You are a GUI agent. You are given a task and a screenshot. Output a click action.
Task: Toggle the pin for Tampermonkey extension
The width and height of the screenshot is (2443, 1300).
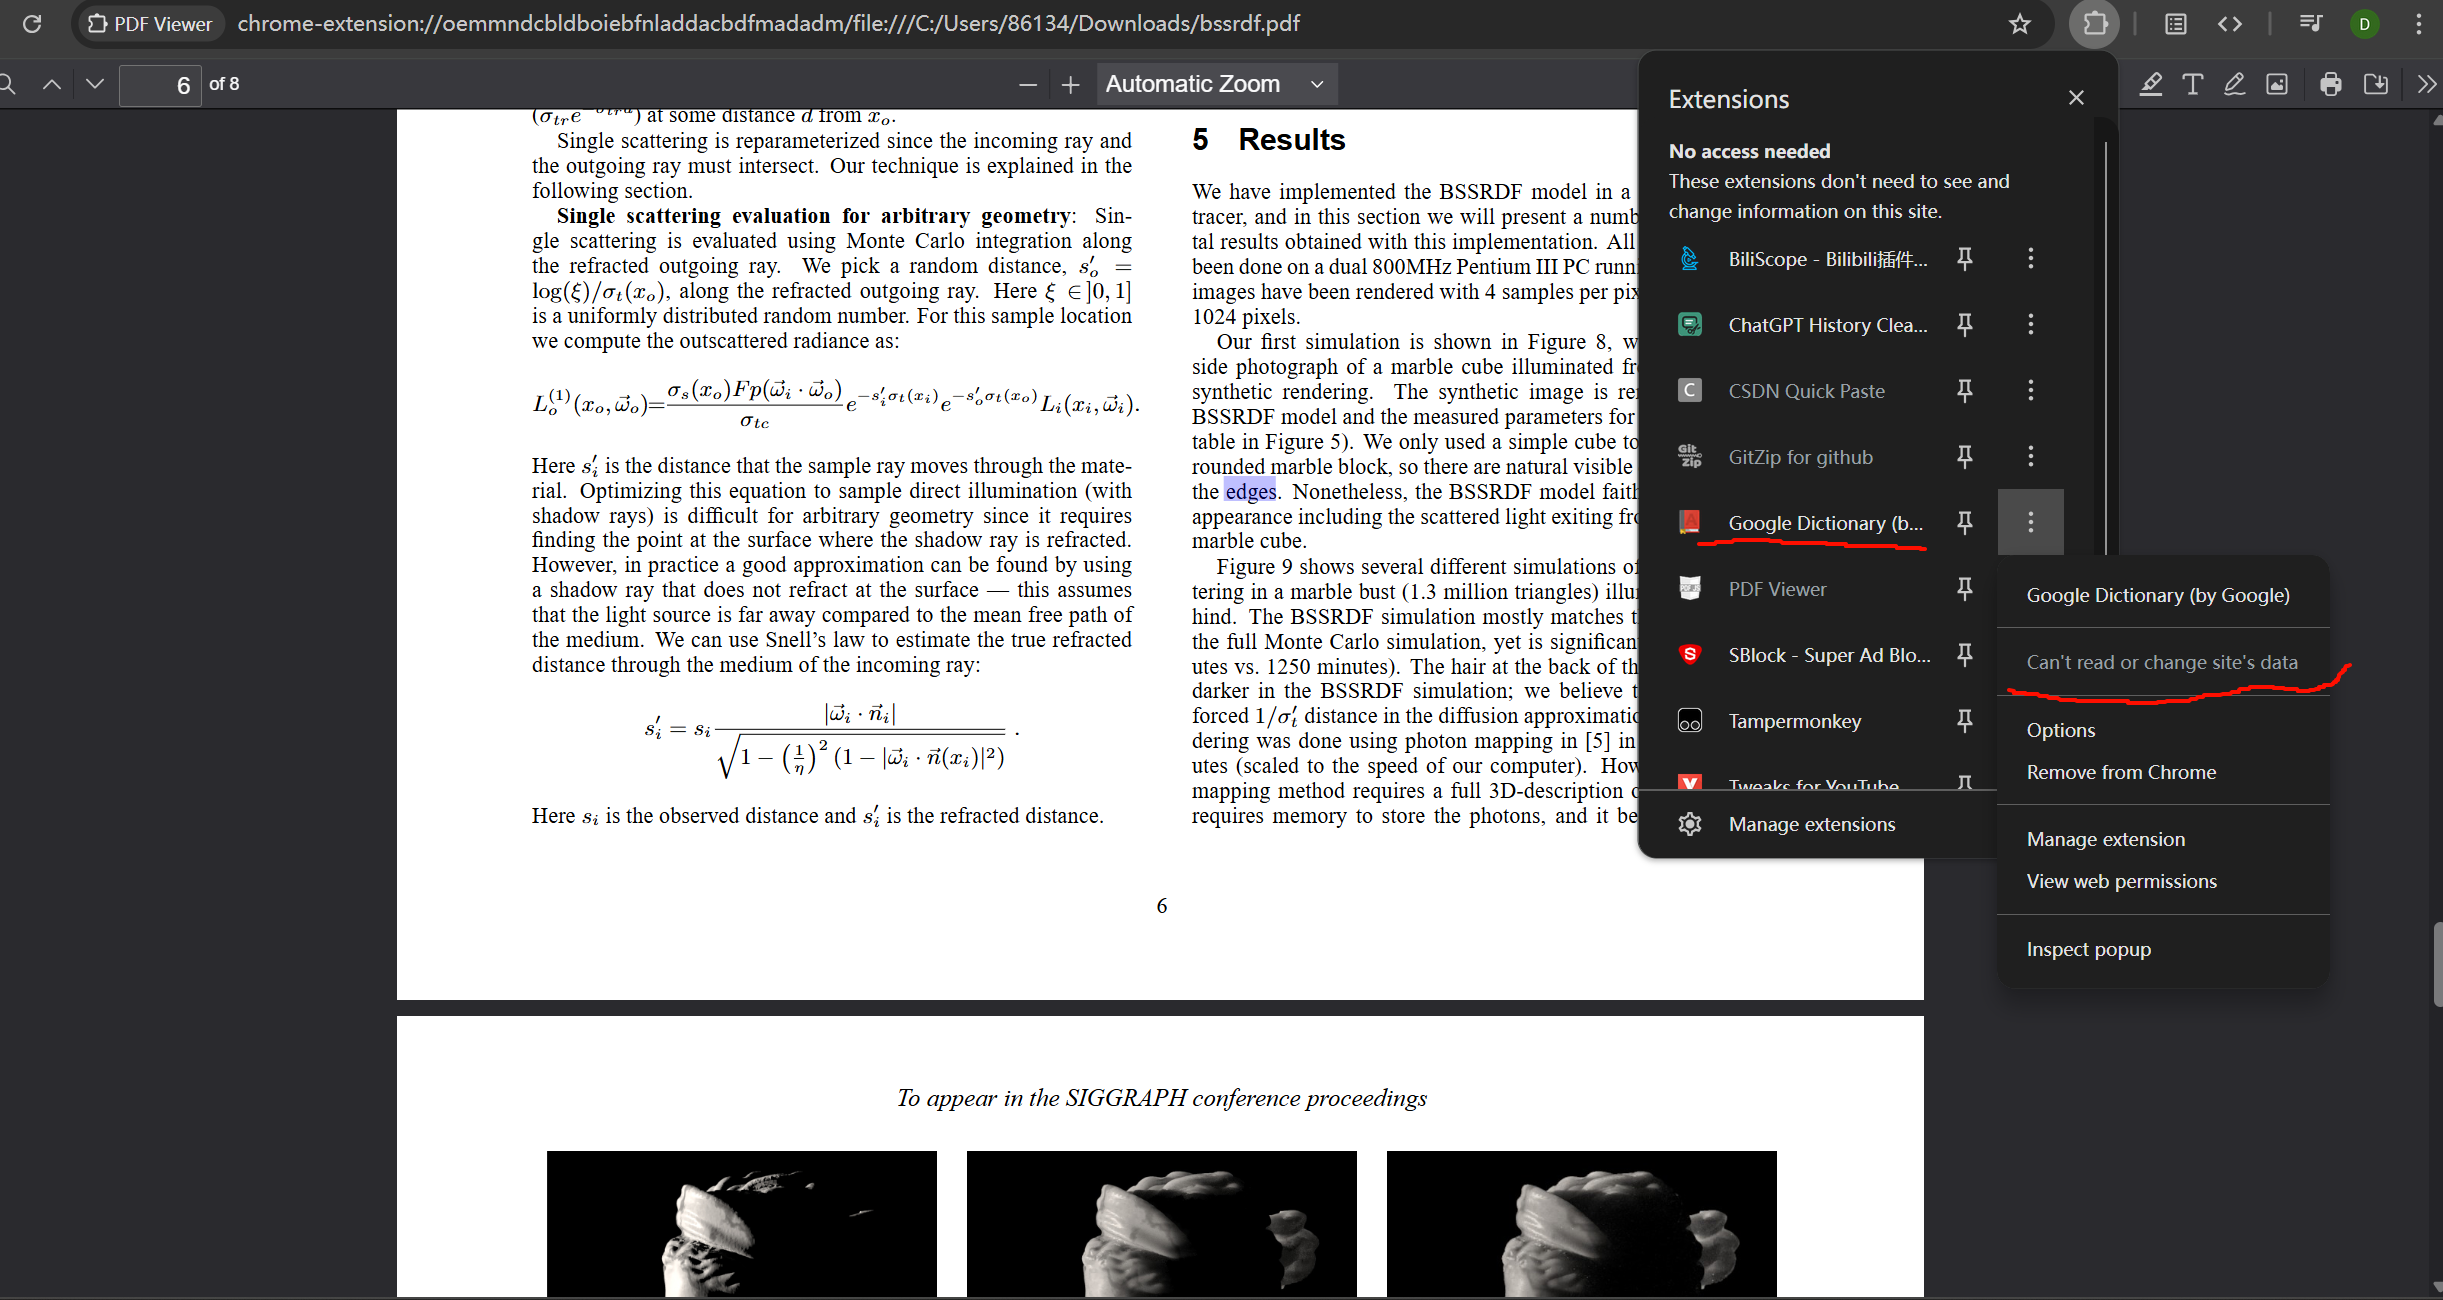click(x=1964, y=721)
